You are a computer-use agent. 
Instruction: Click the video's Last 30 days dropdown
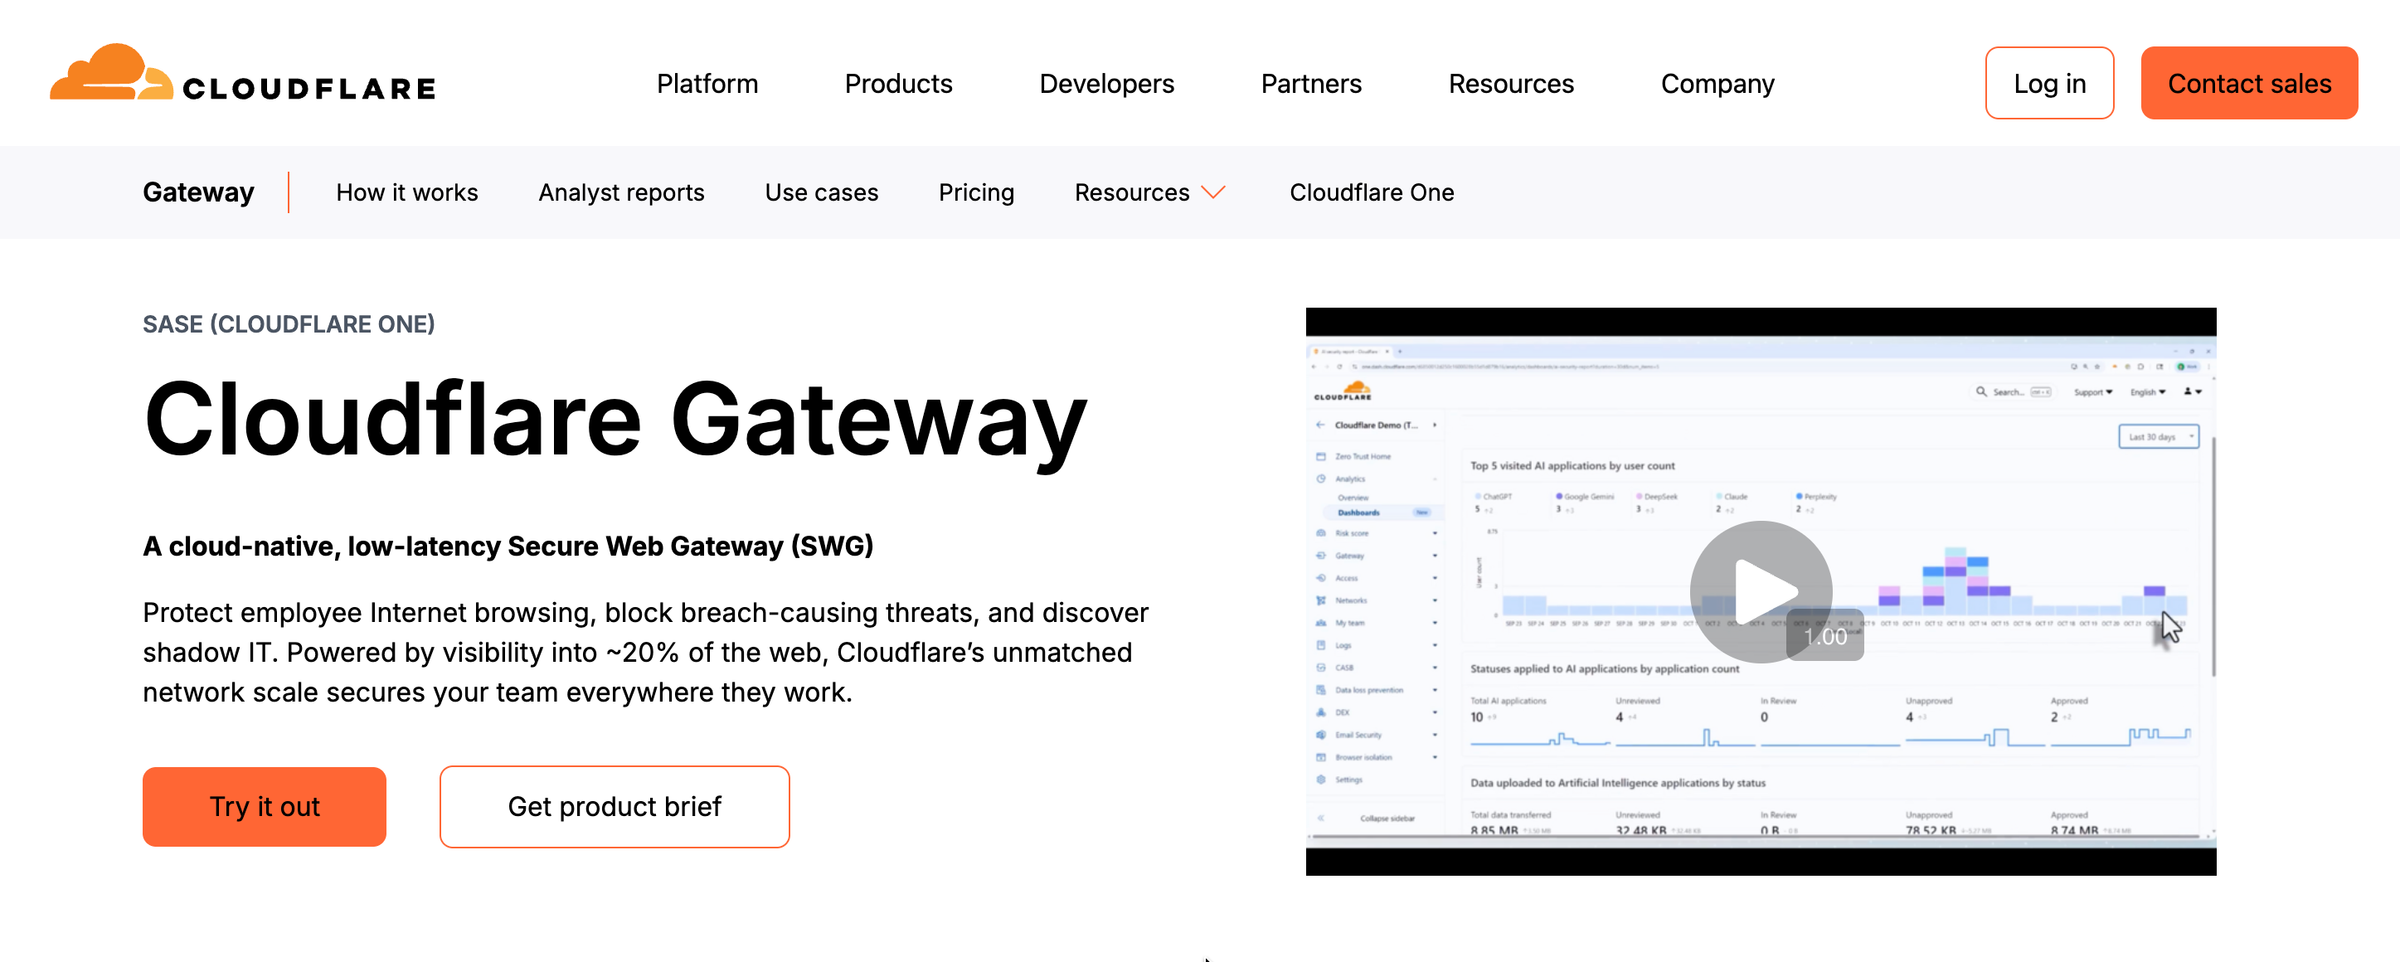[x=2158, y=437]
